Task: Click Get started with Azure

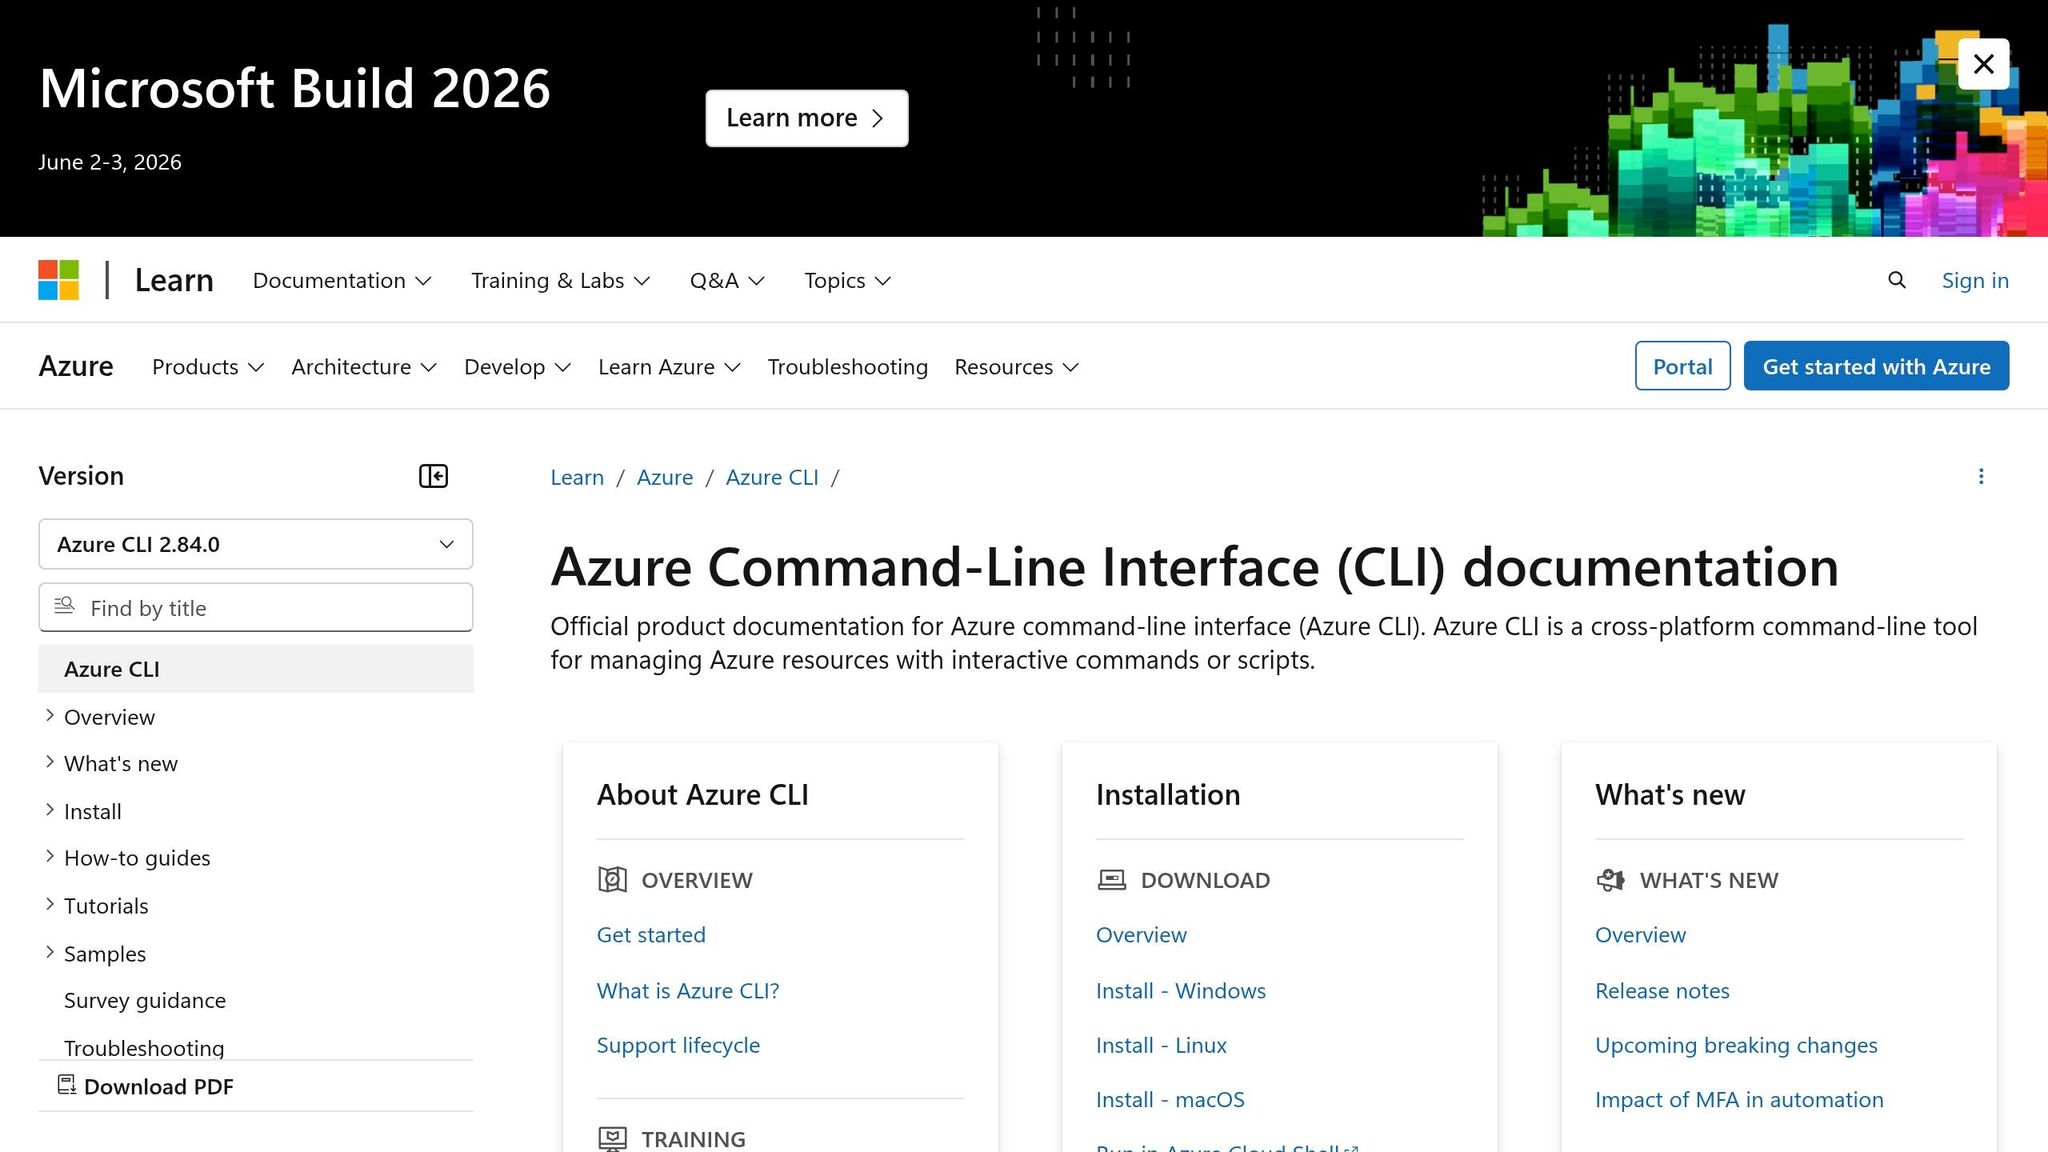Action: (1875, 366)
